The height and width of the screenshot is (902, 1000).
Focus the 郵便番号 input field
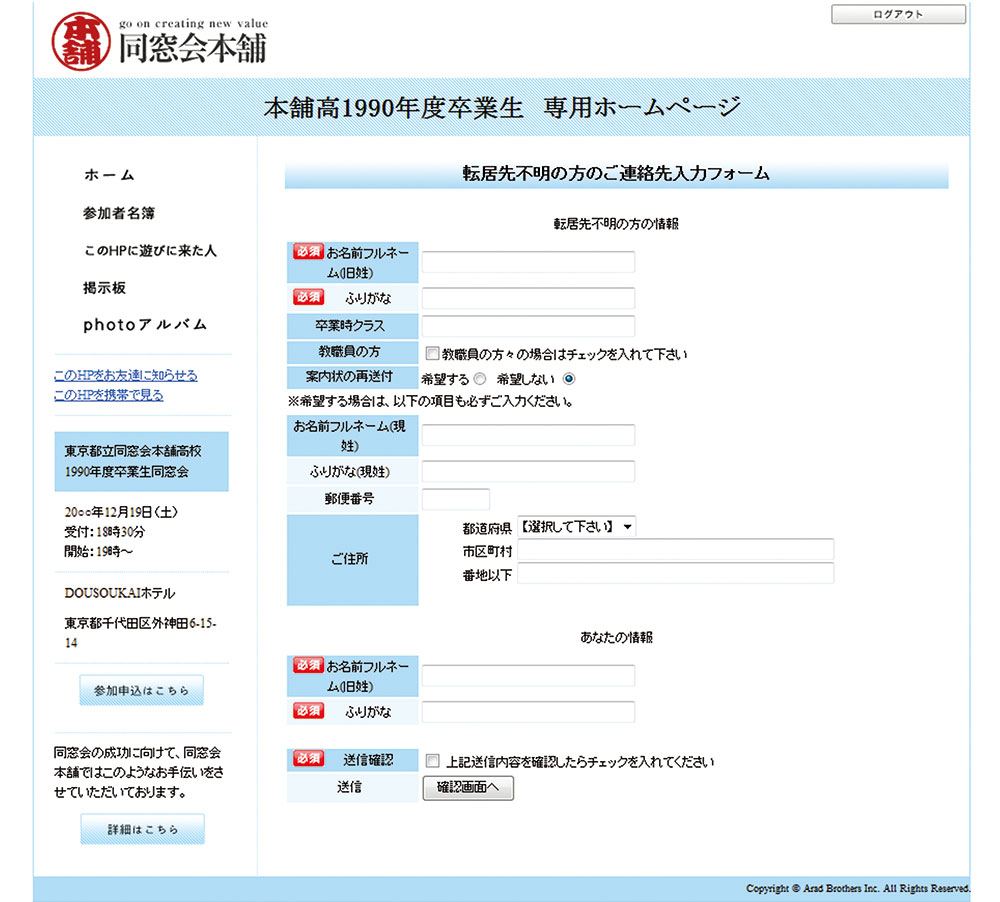pyautogui.click(x=455, y=499)
